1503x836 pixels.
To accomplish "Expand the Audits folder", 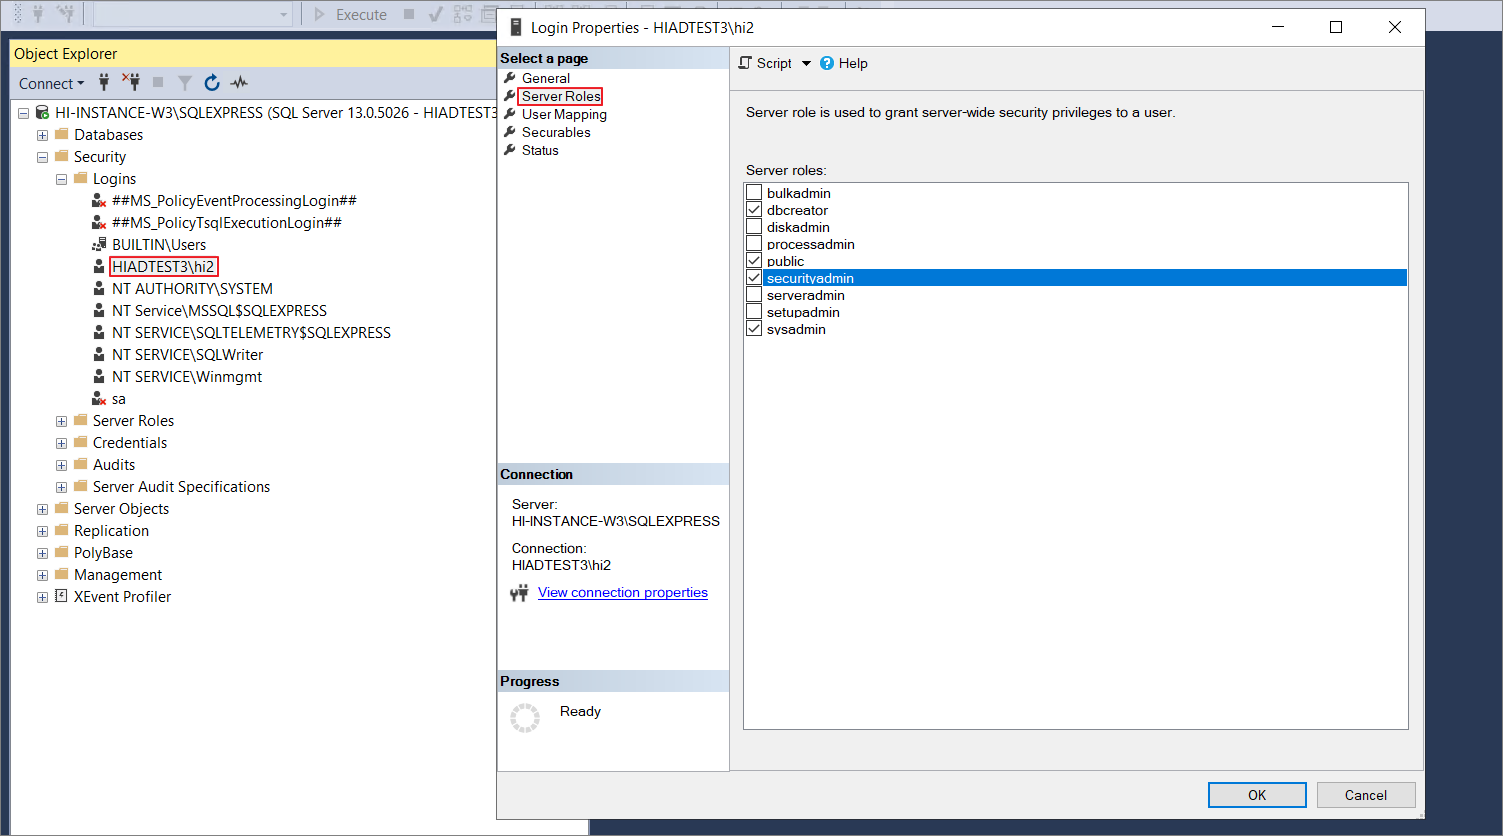I will pyautogui.click(x=61, y=465).
